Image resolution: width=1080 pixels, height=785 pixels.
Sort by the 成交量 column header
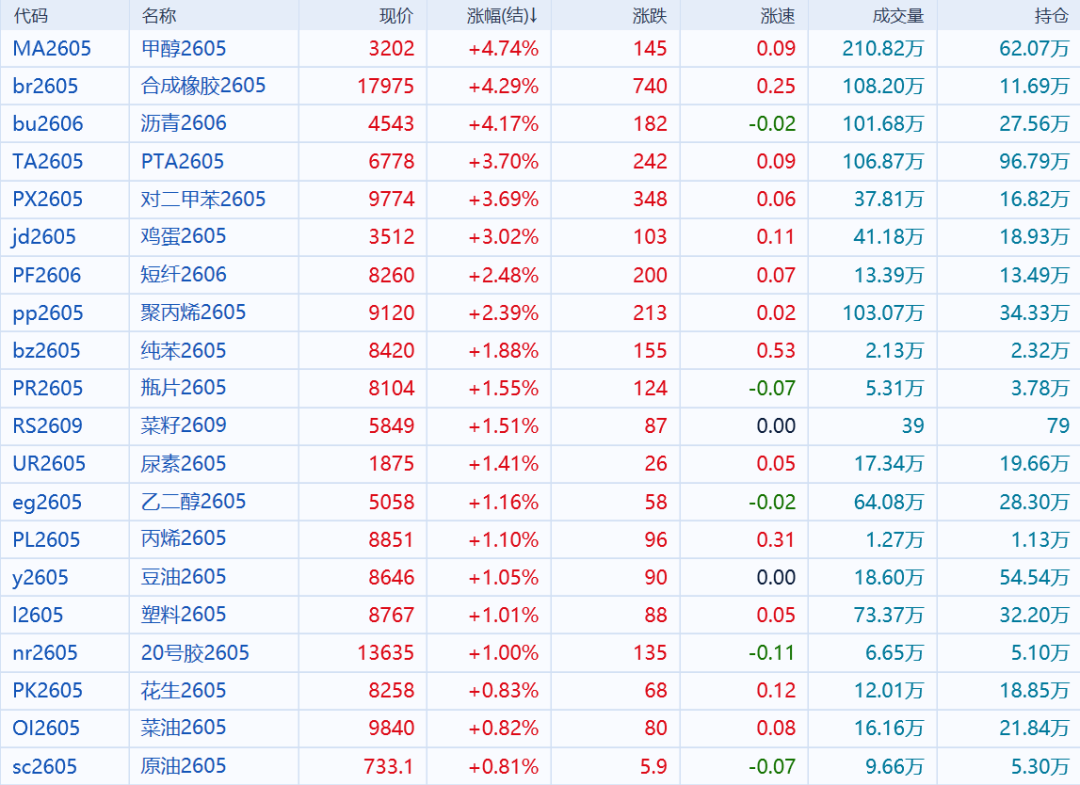coord(897,15)
